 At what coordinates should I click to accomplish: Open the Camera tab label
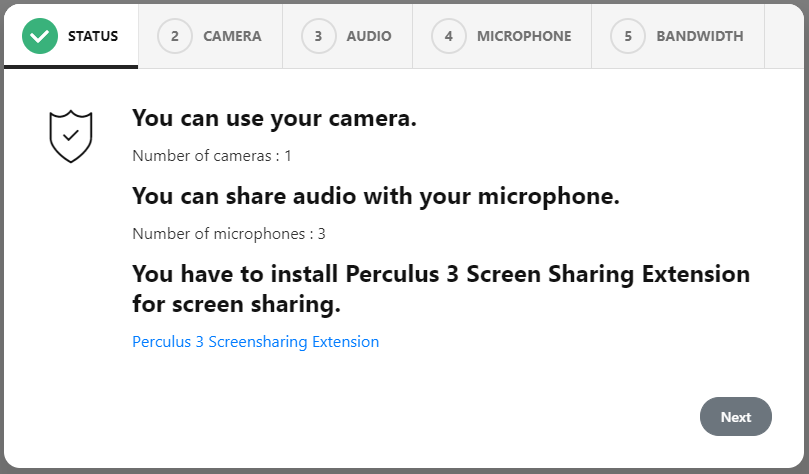[232, 36]
